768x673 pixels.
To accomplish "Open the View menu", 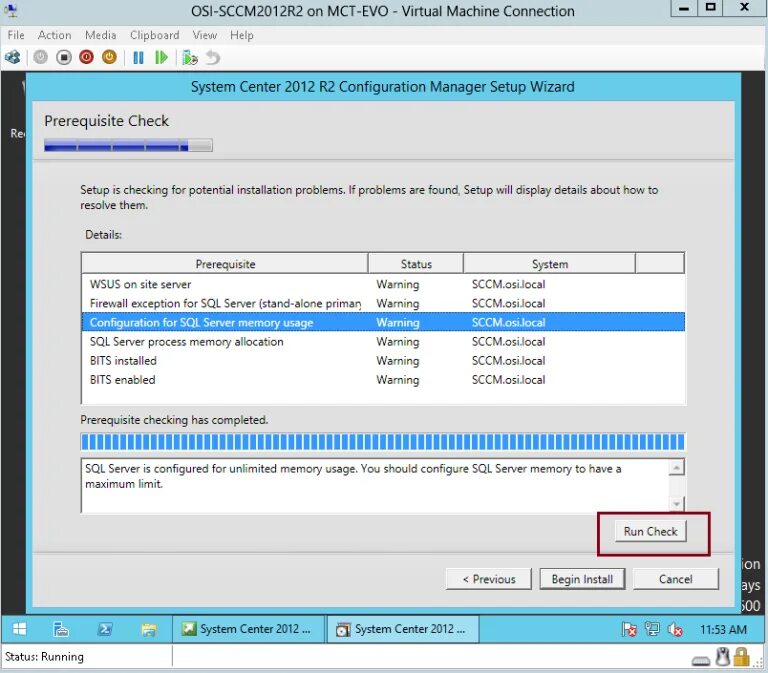I will [205, 35].
